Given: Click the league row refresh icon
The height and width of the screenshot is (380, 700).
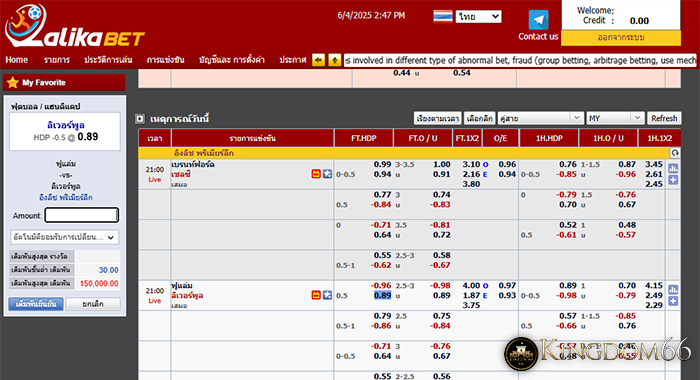Looking at the screenshot, I should [x=675, y=153].
